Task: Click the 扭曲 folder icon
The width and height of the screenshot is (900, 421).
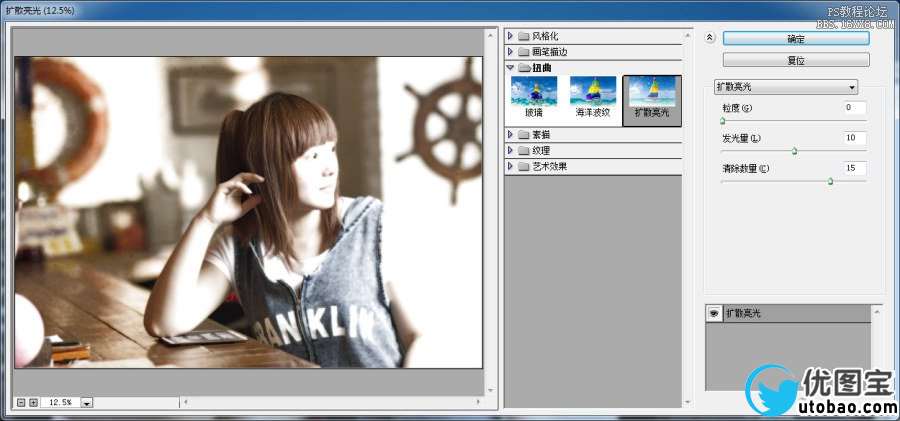Action: [523, 68]
